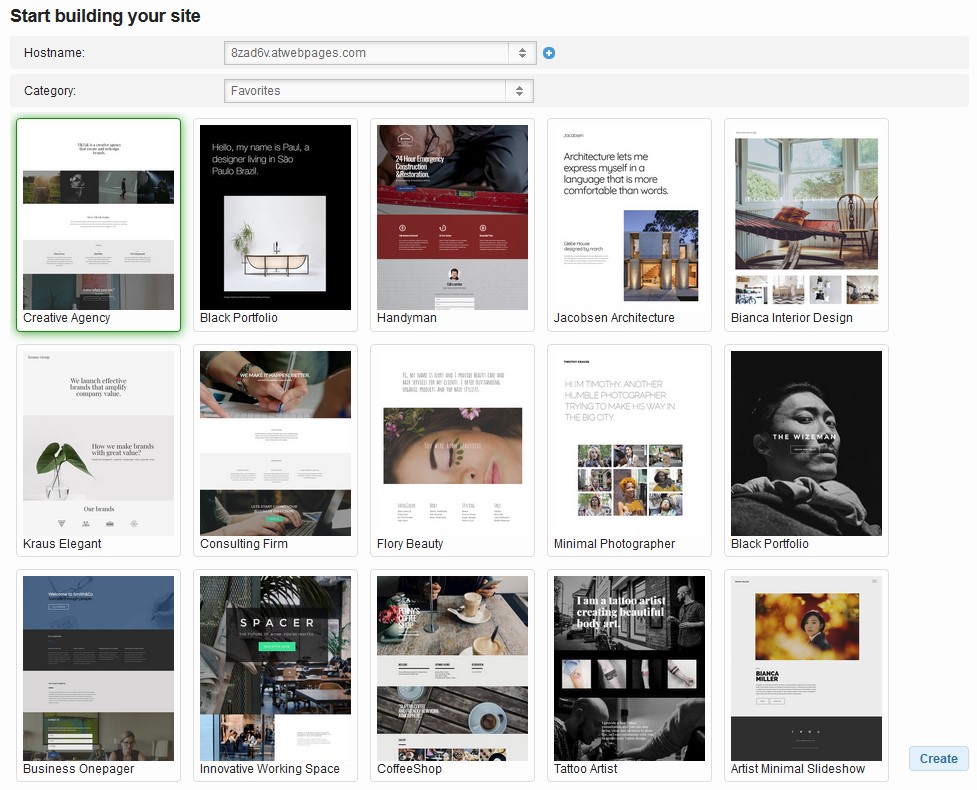Expand the Category dropdown arrow
977x790 pixels.
[x=518, y=91]
